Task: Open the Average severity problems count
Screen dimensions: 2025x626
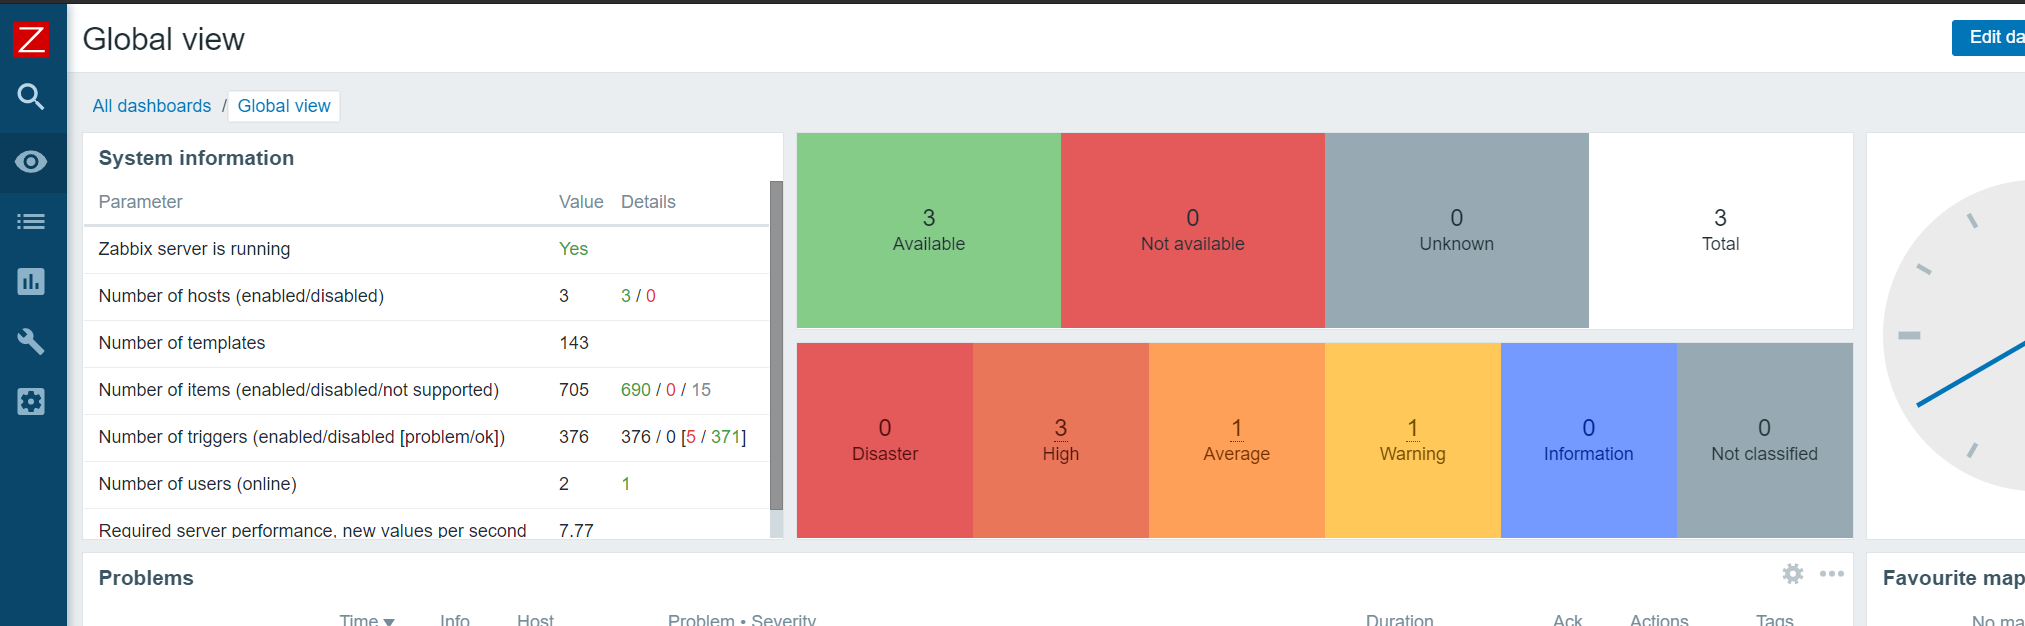Action: pos(1237,429)
